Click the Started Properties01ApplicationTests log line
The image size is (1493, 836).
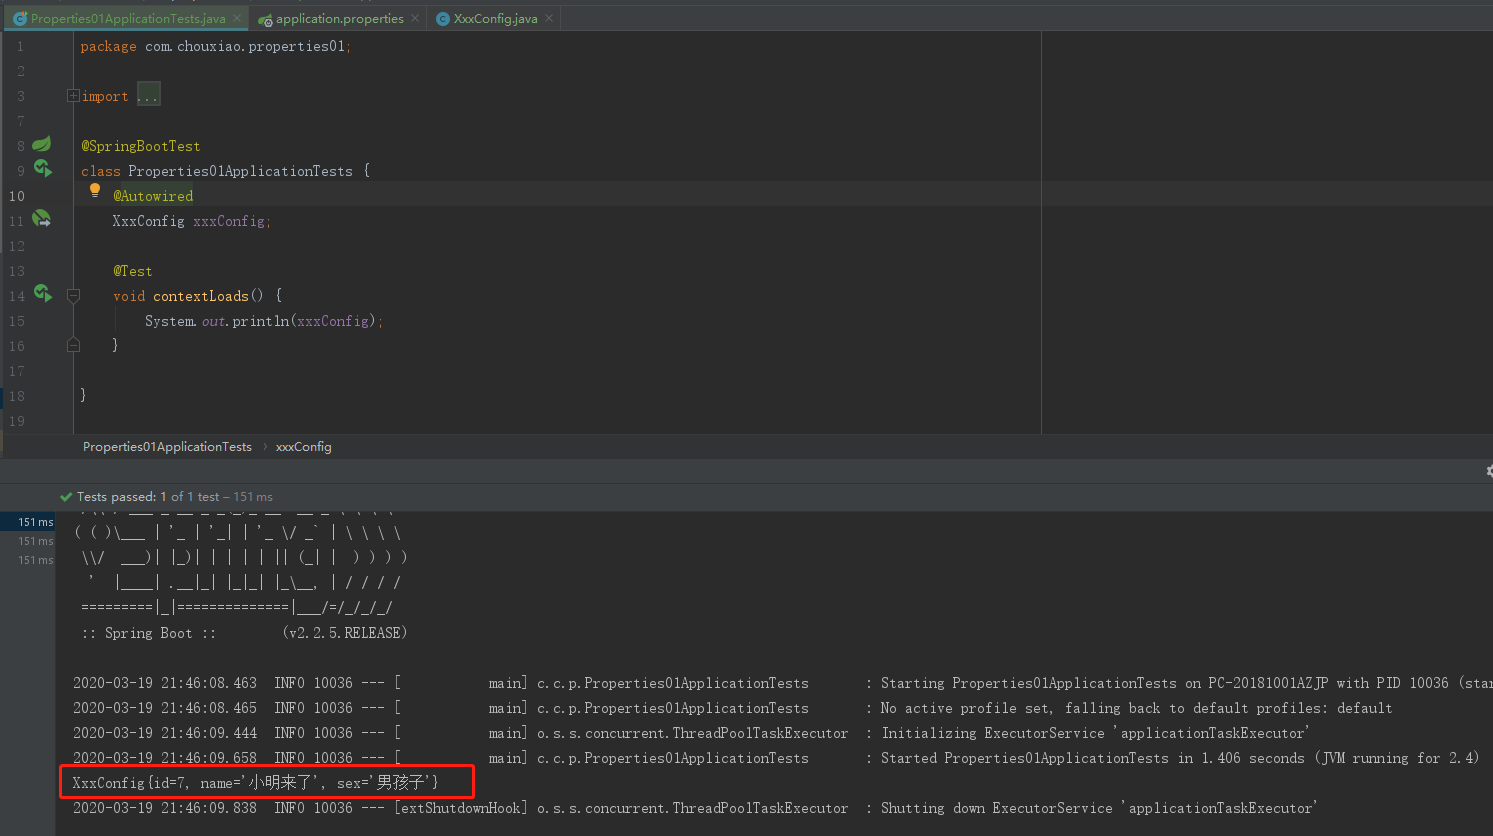coord(776,758)
